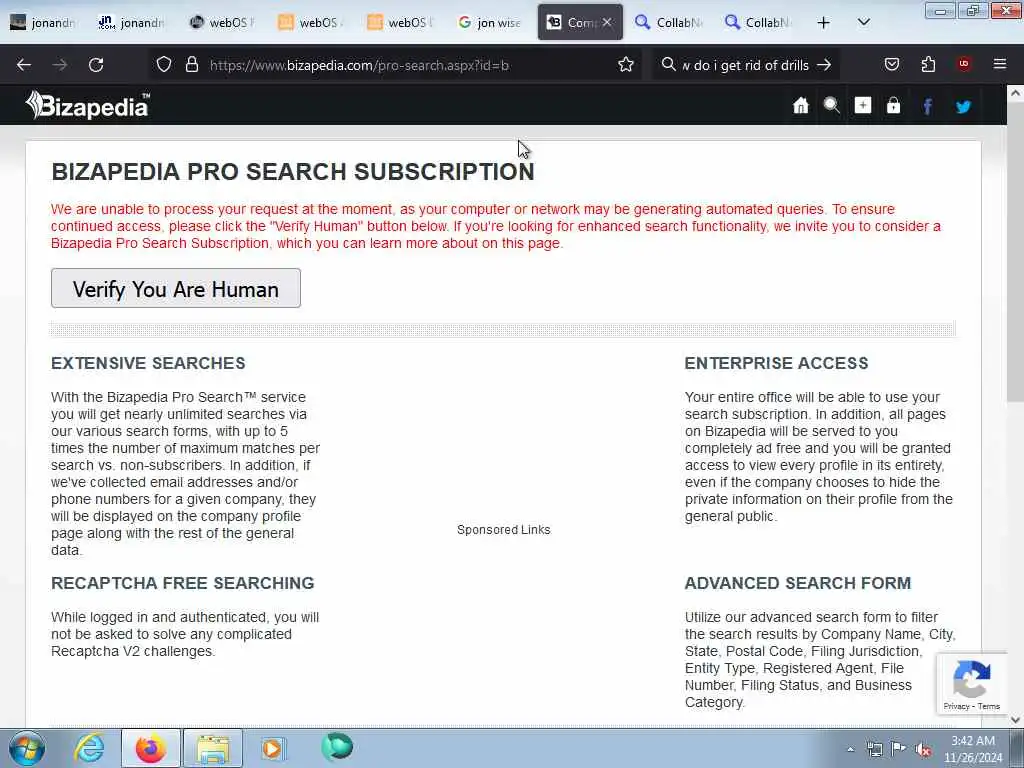Open the media player taskbar icon
Screen dimensions: 1024x768
272,748
